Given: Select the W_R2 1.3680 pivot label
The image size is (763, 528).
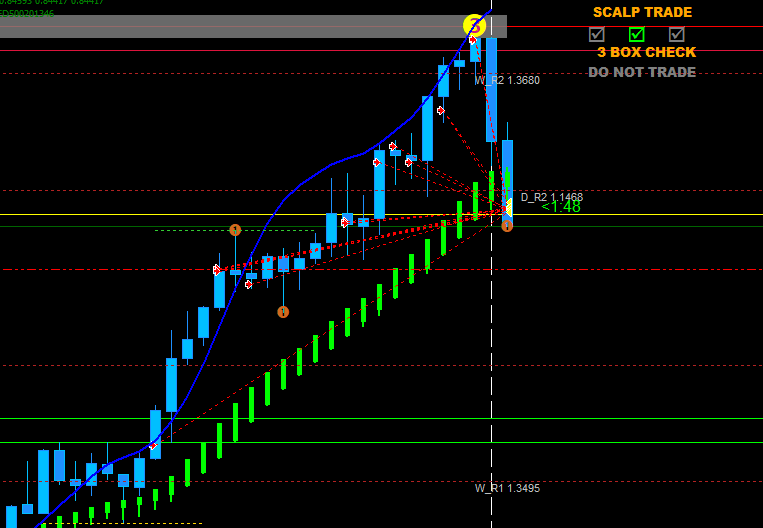Looking at the screenshot, I should pyautogui.click(x=508, y=80).
